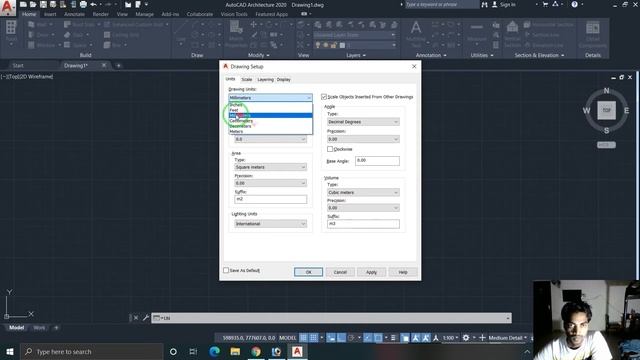
Task: Click the Area Suffix field showing m2
Action: point(270,199)
